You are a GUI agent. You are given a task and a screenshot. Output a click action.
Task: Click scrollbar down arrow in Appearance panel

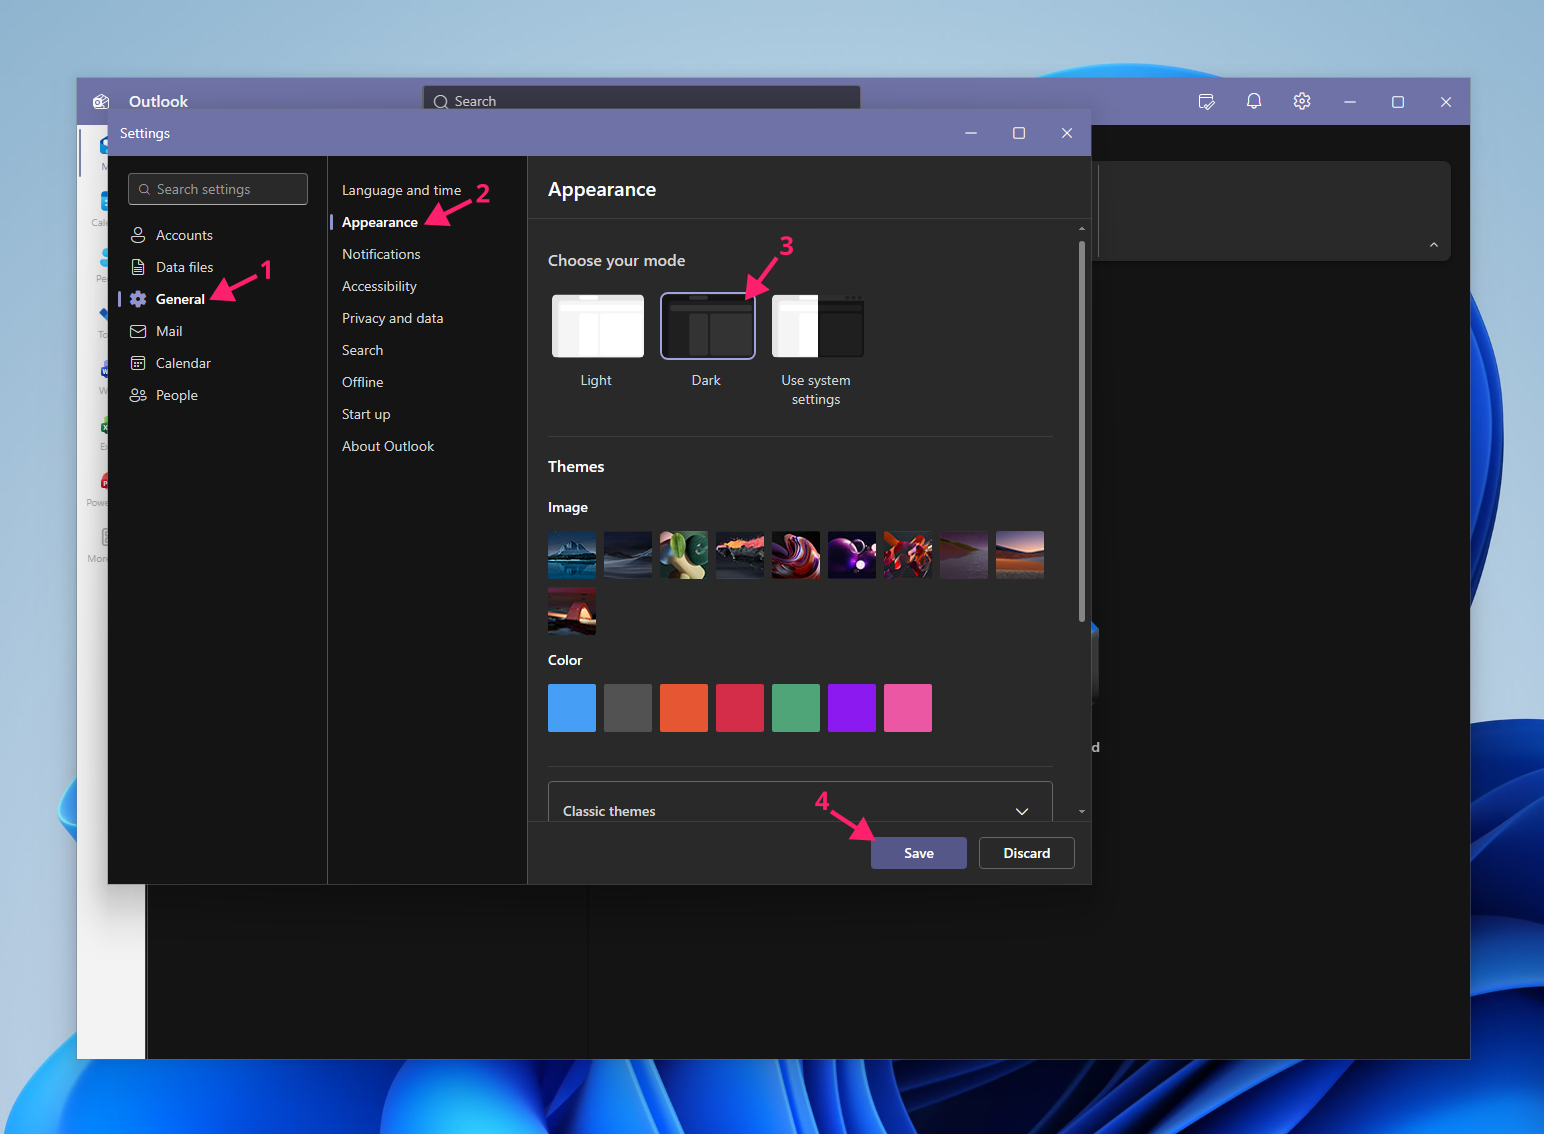[x=1082, y=812]
